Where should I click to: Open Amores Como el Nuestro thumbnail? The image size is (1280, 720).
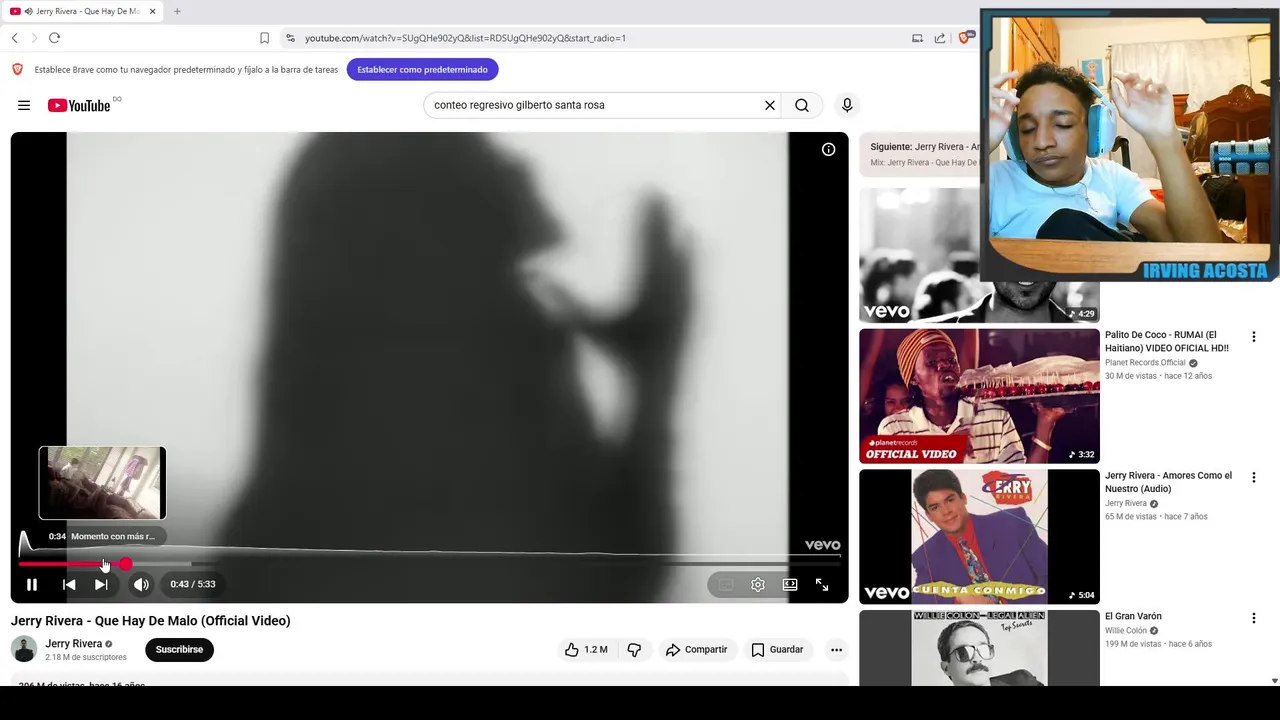979,537
